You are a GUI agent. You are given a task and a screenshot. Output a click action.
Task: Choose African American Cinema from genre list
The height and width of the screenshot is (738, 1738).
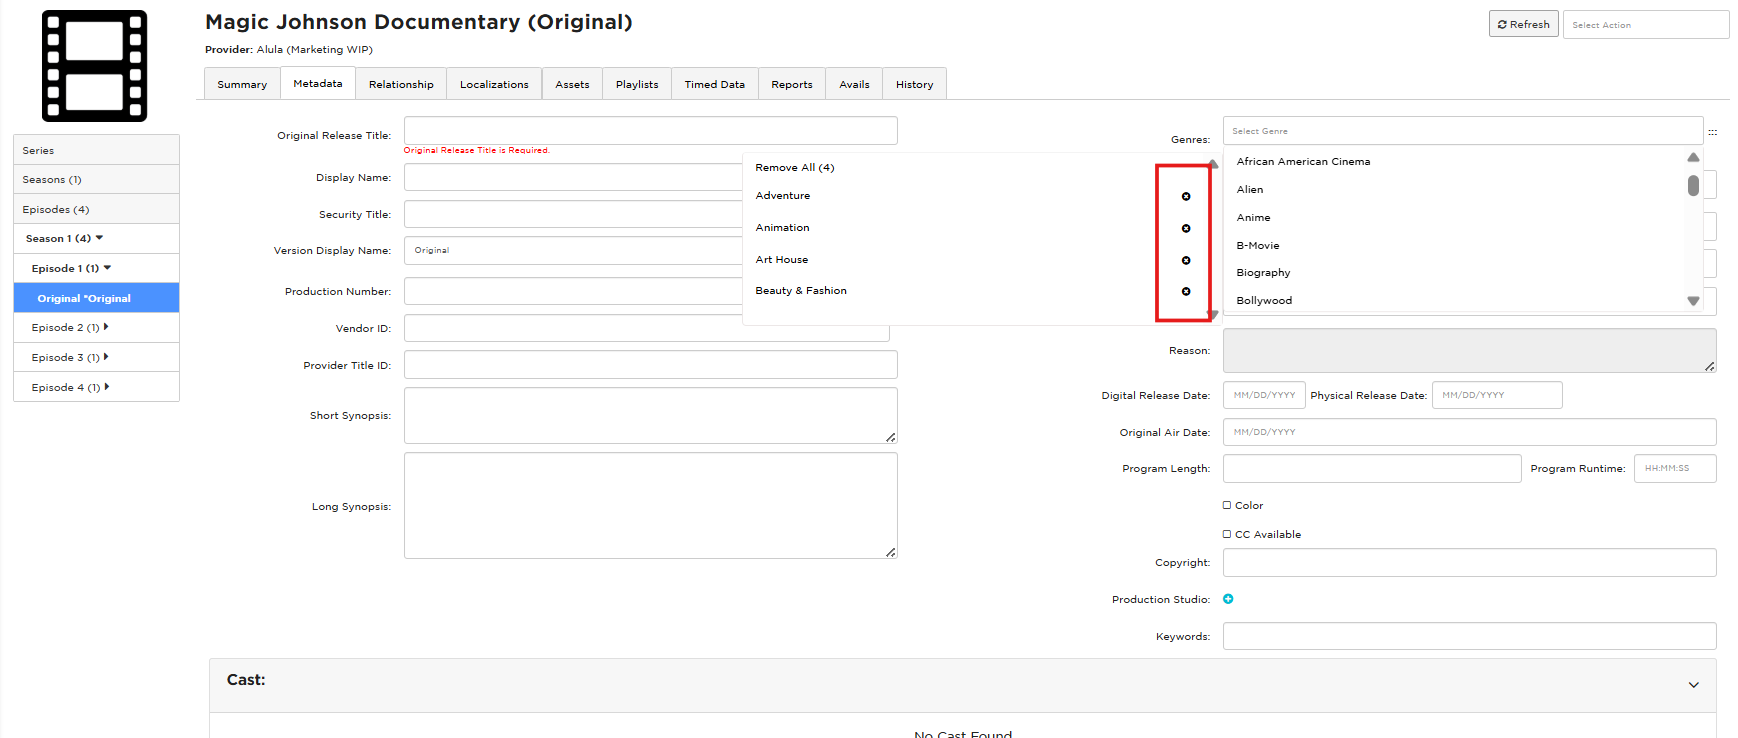coord(1303,161)
